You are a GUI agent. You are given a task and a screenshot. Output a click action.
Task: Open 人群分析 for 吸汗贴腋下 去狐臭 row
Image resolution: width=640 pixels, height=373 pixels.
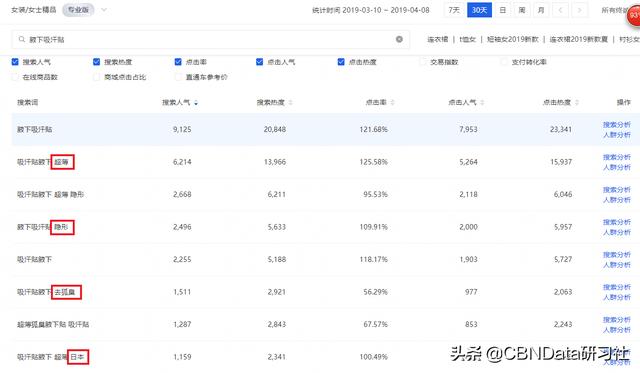tap(617, 297)
